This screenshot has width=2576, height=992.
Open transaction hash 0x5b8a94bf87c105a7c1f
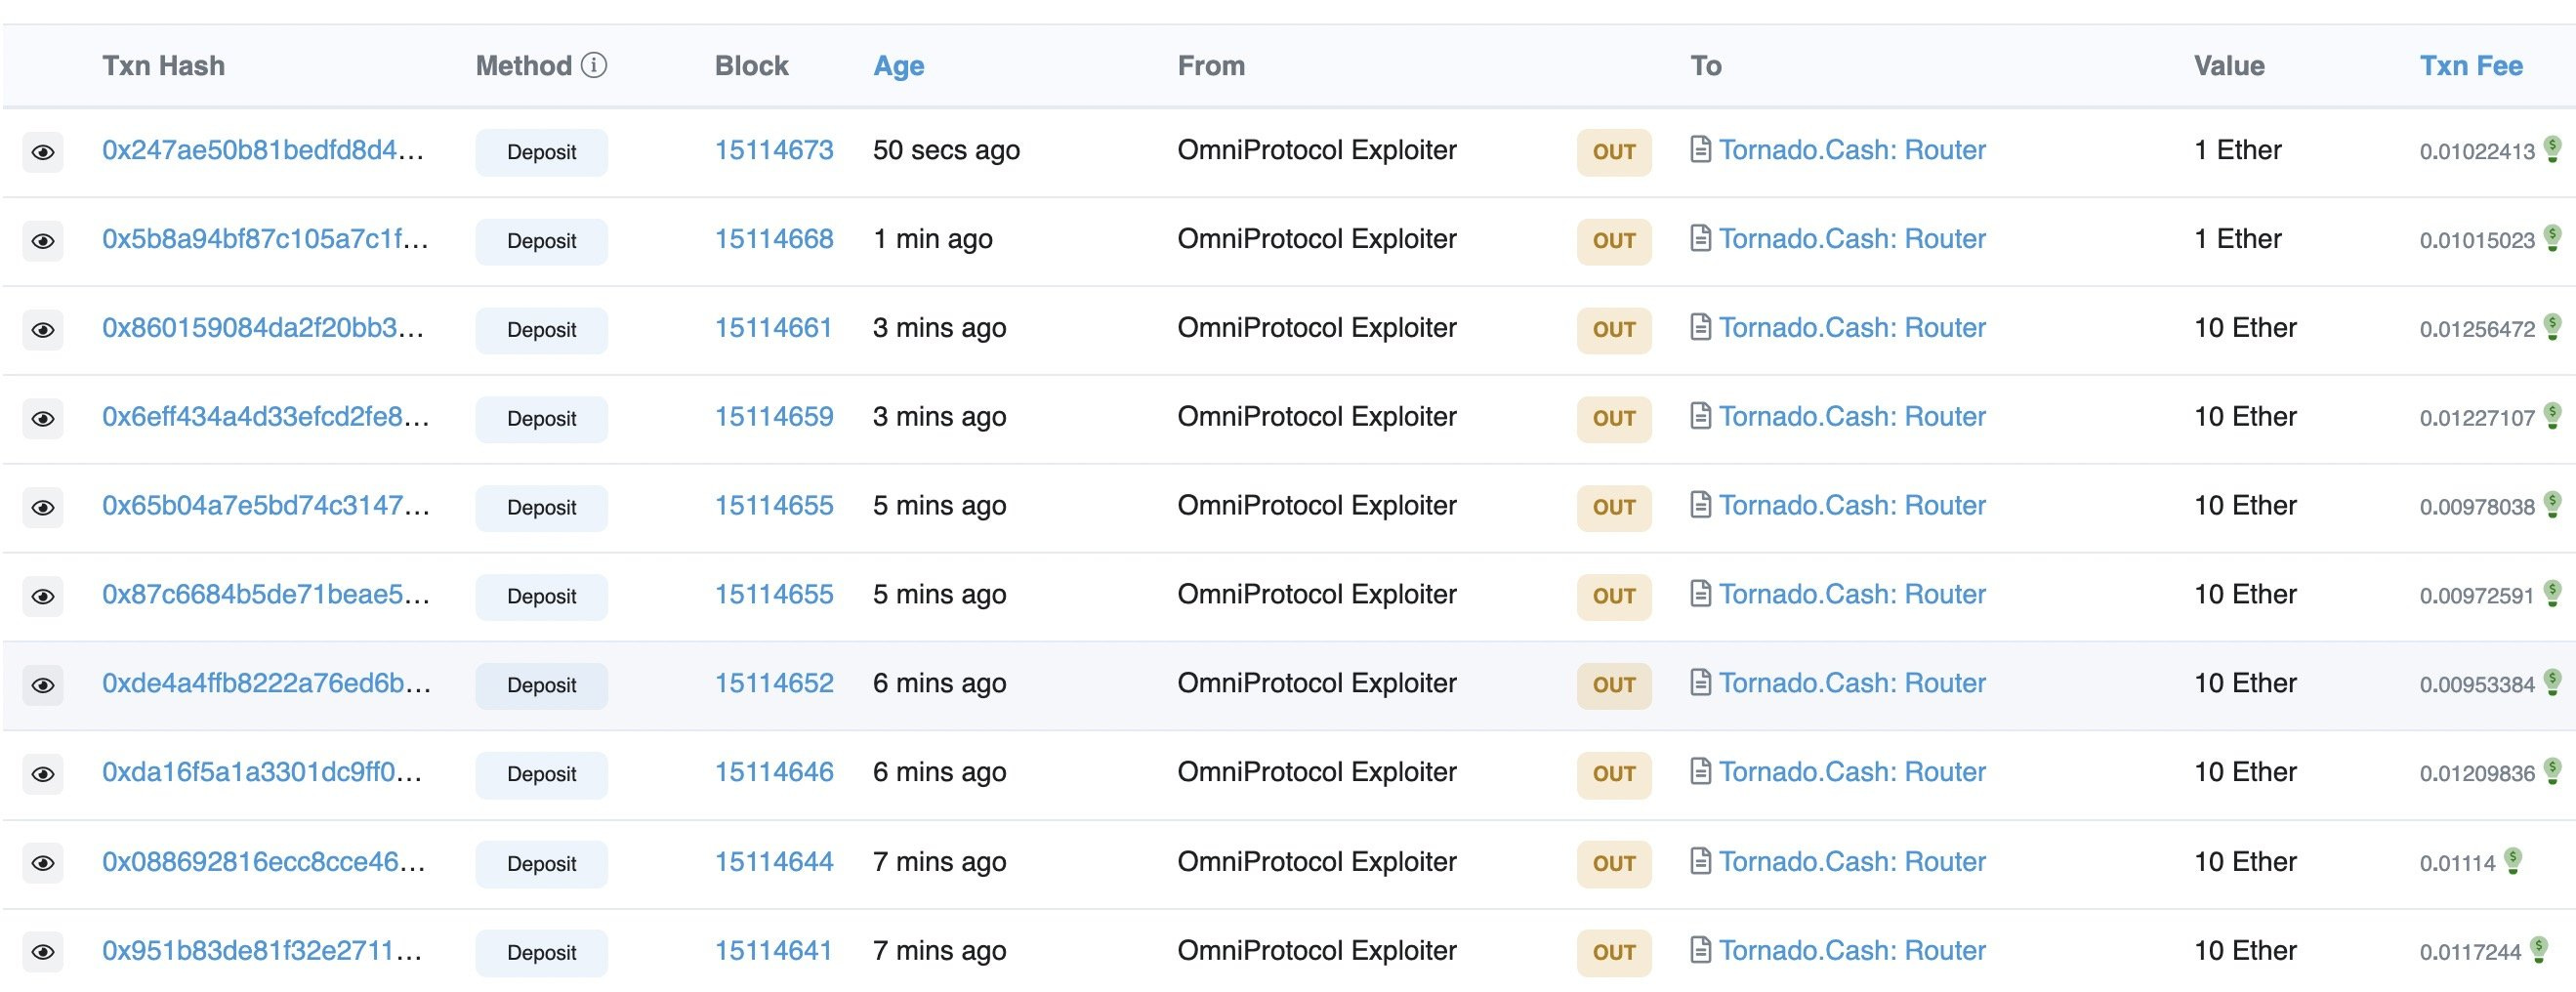(265, 239)
